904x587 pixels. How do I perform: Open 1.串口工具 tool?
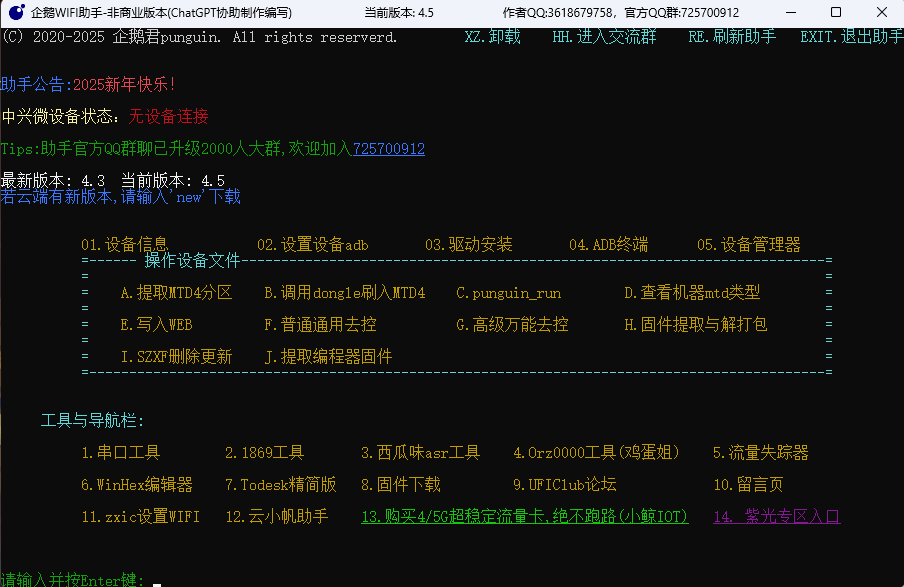[123, 452]
